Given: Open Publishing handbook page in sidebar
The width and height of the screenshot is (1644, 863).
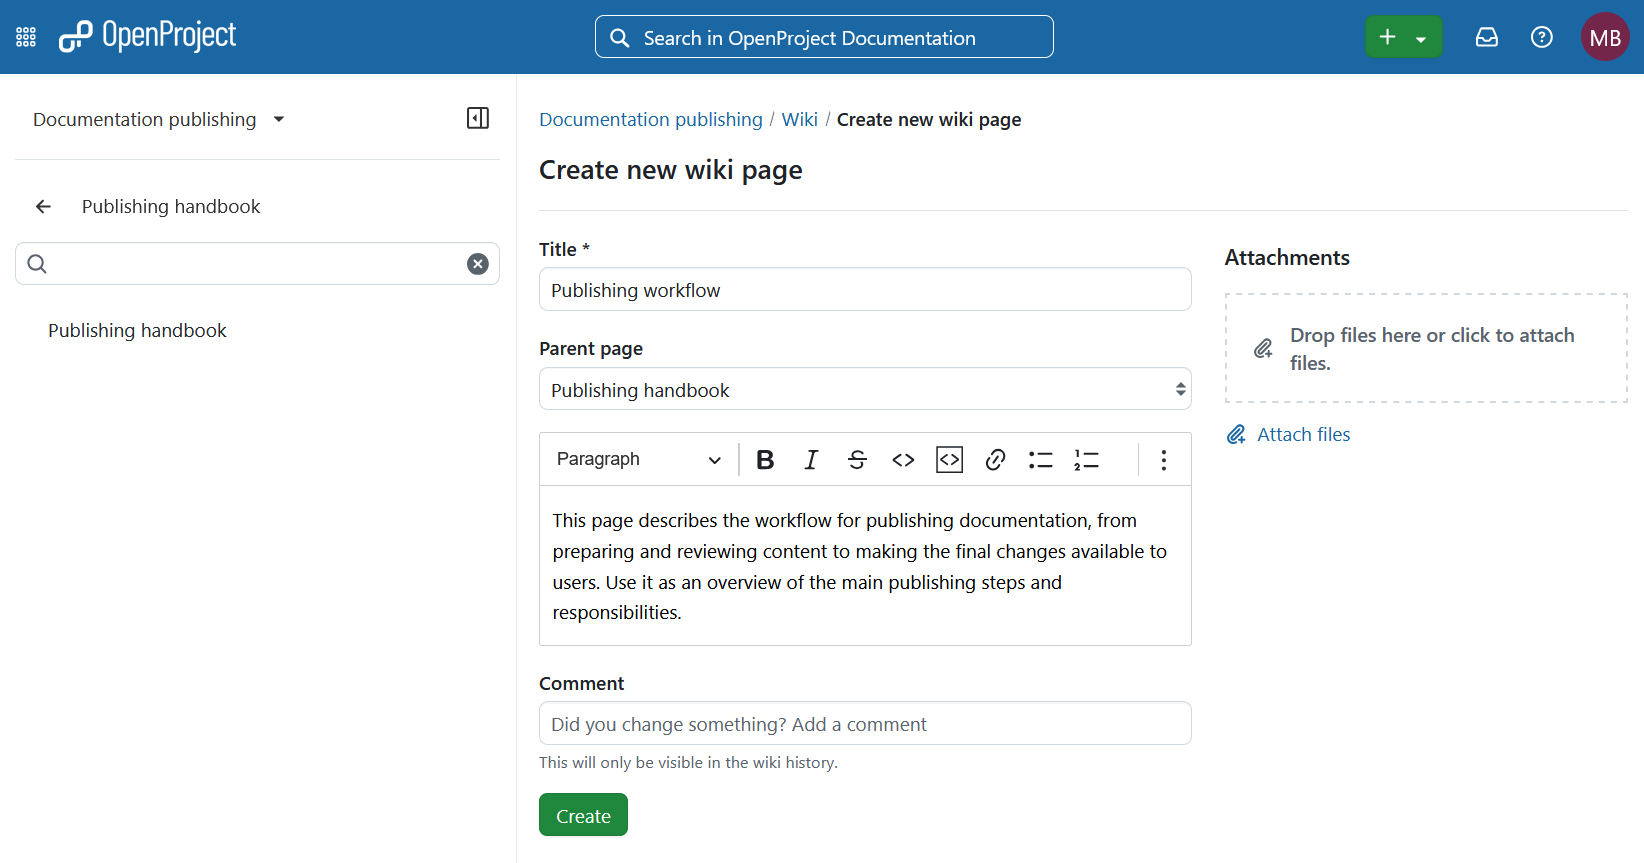Looking at the screenshot, I should pyautogui.click(x=137, y=330).
